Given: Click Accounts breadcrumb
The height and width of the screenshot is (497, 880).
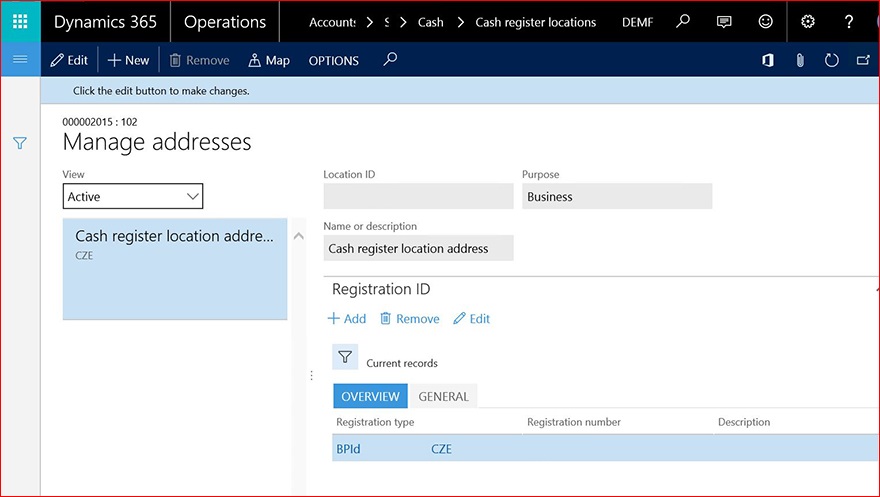Looking at the screenshot, I should point(332,22).
